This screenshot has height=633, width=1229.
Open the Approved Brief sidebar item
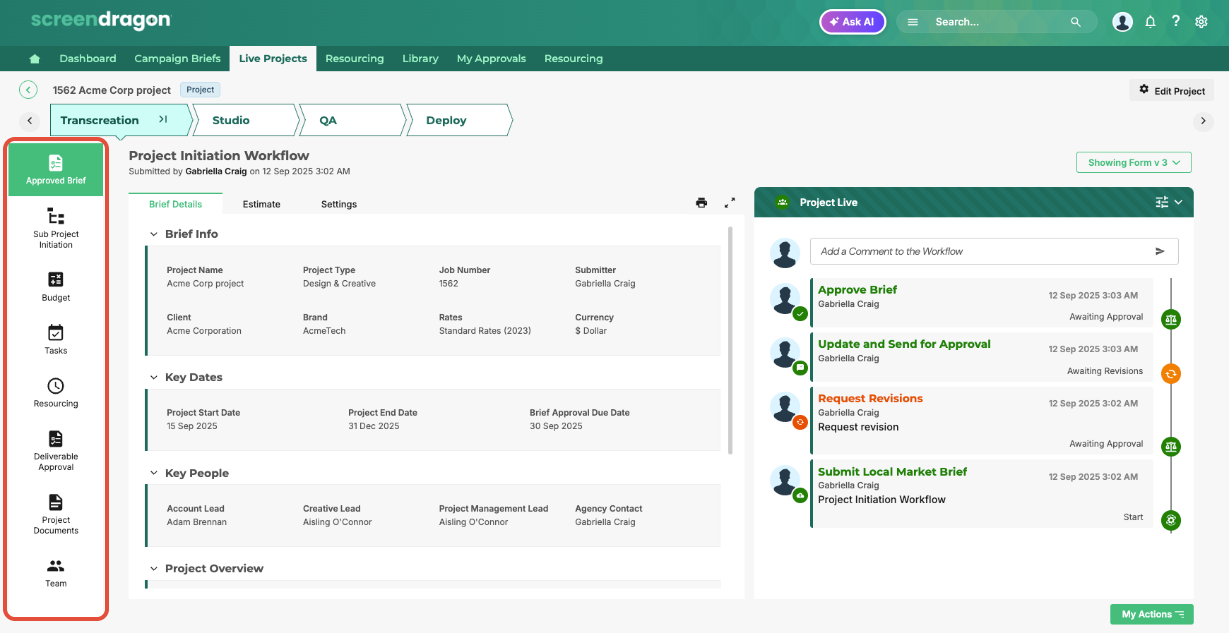click(x=56, y=169)
